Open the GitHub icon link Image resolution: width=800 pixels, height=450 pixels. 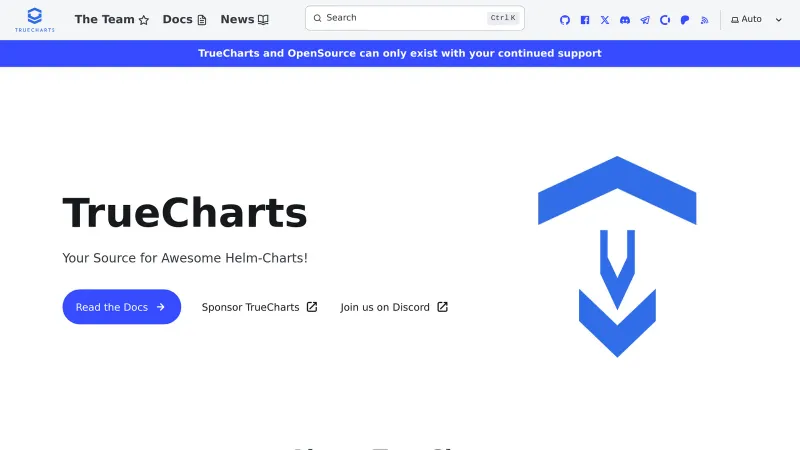click(565, 20)
